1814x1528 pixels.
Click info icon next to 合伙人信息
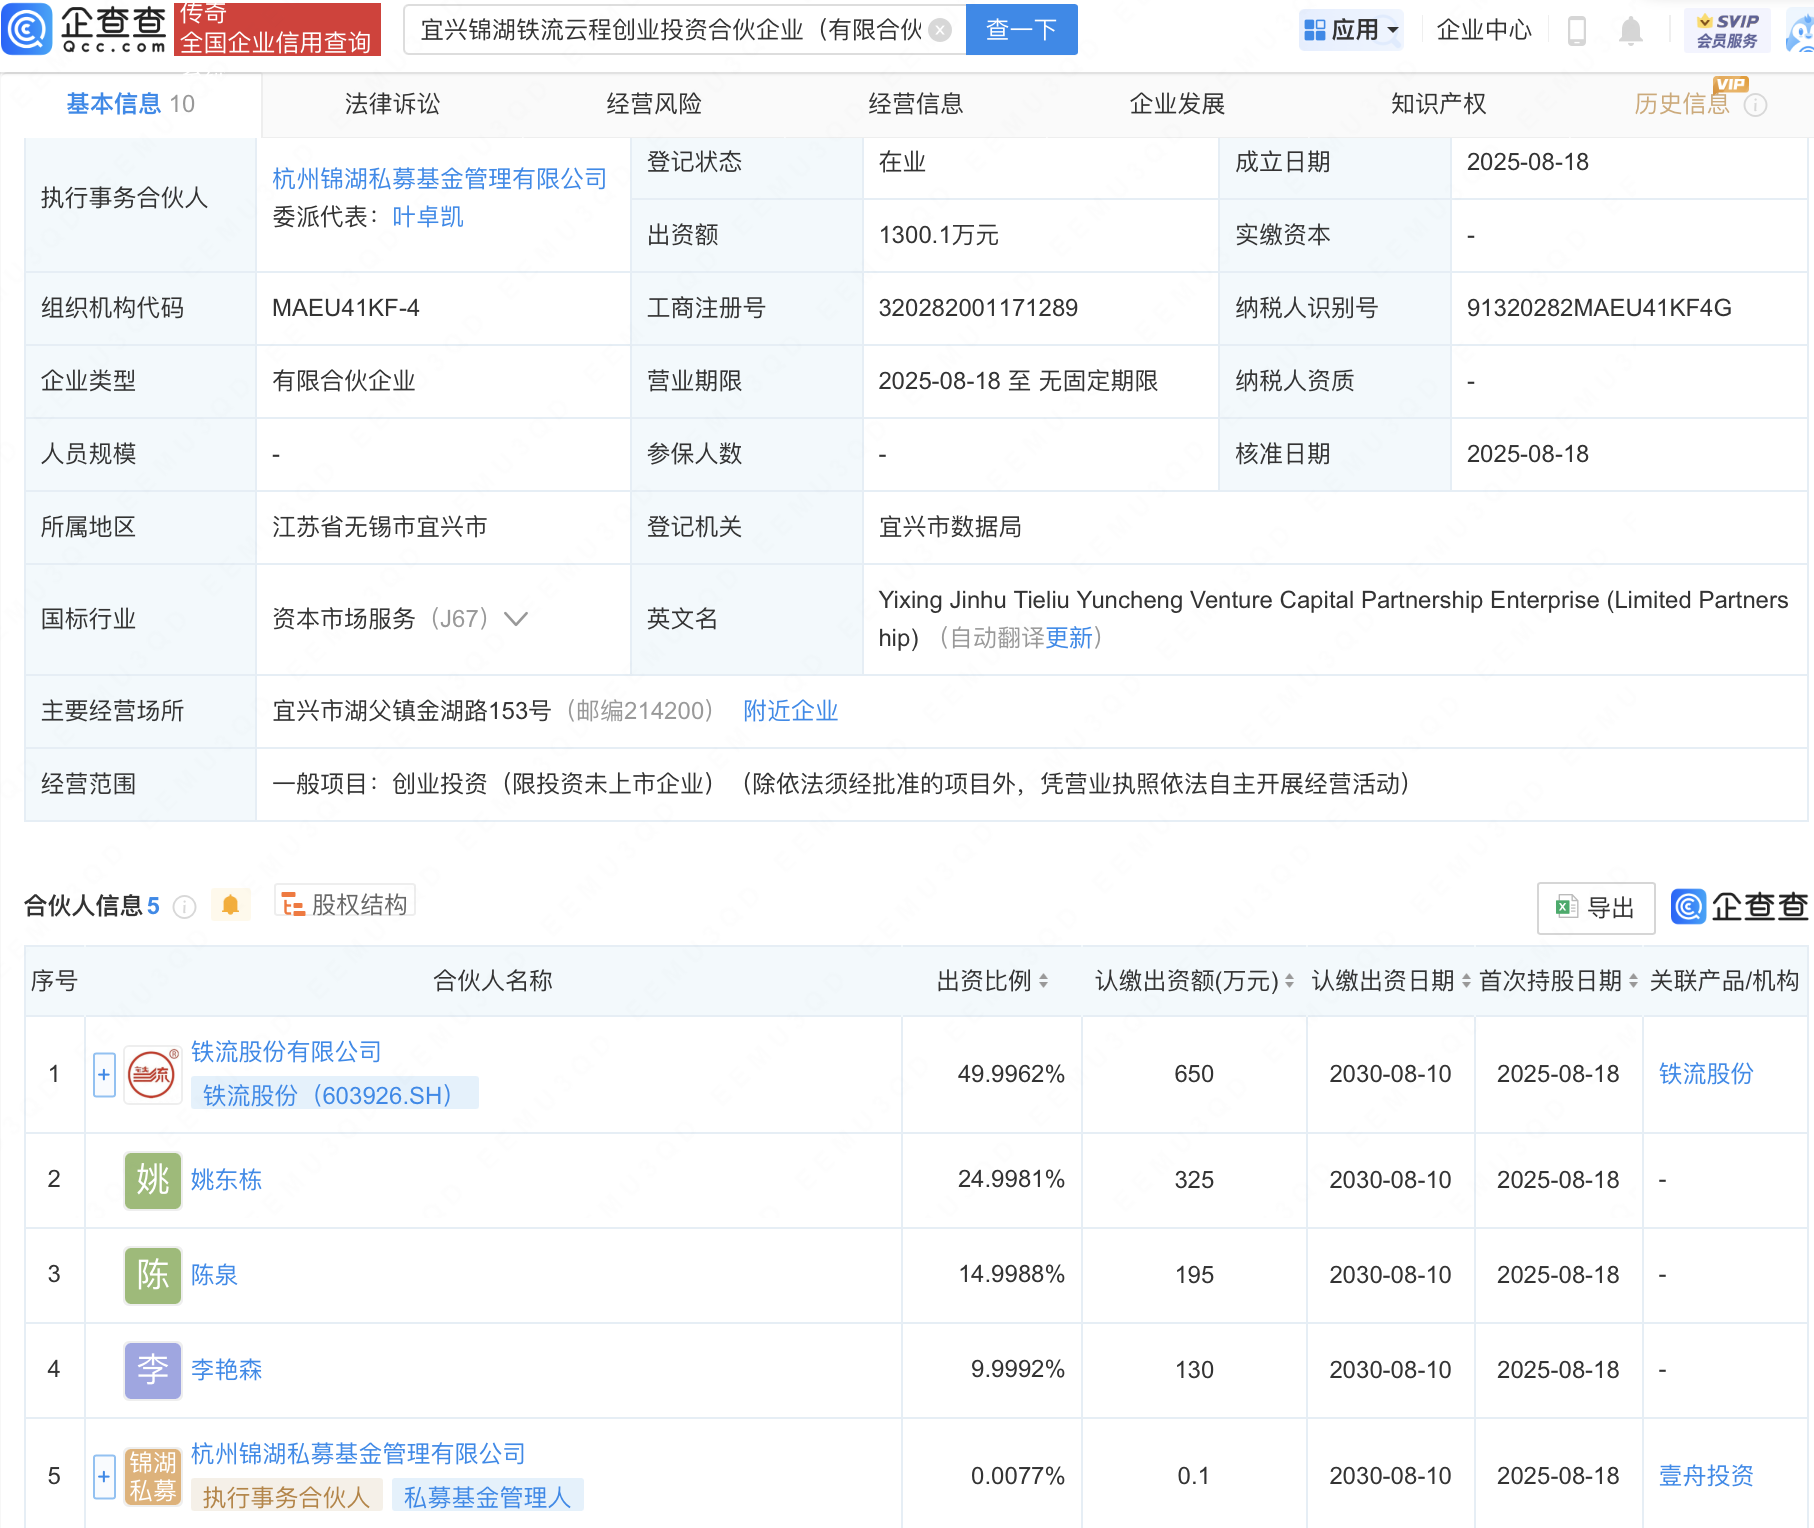[184, 907]
